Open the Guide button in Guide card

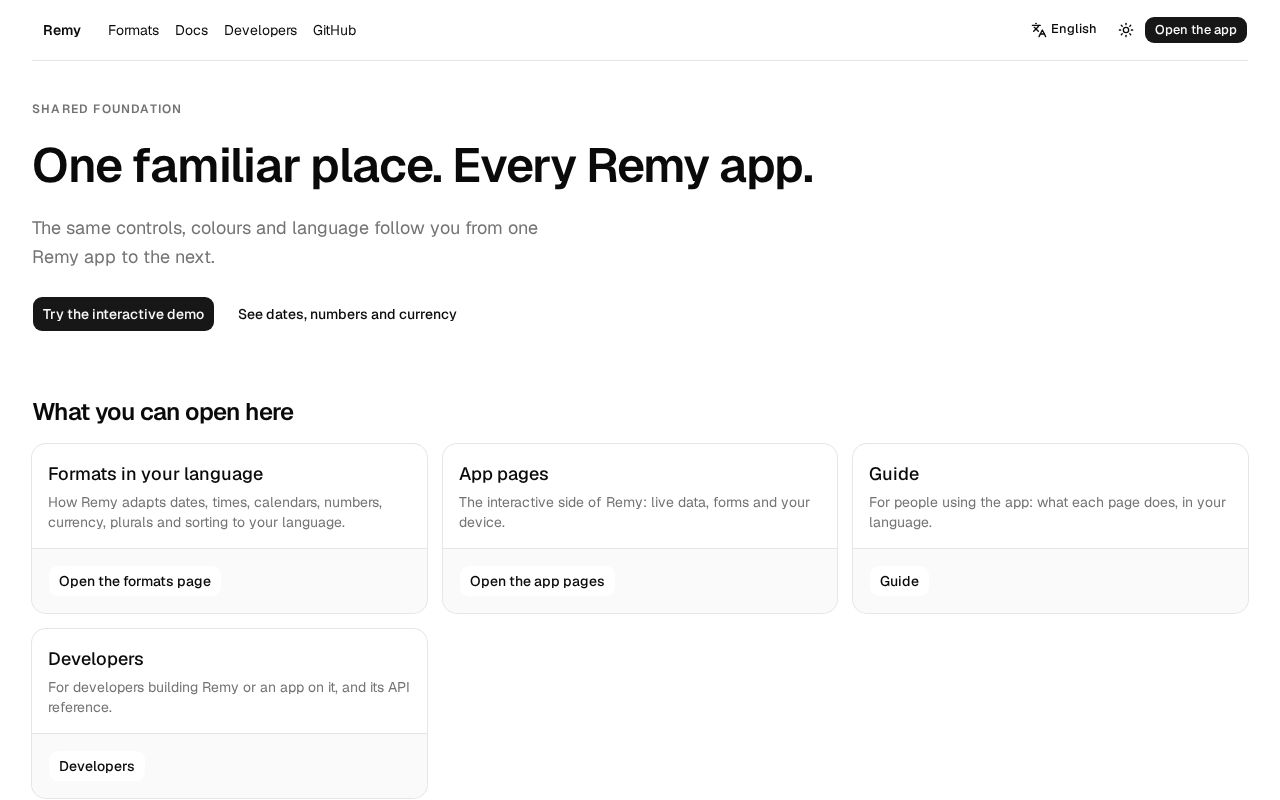[899, 581]
